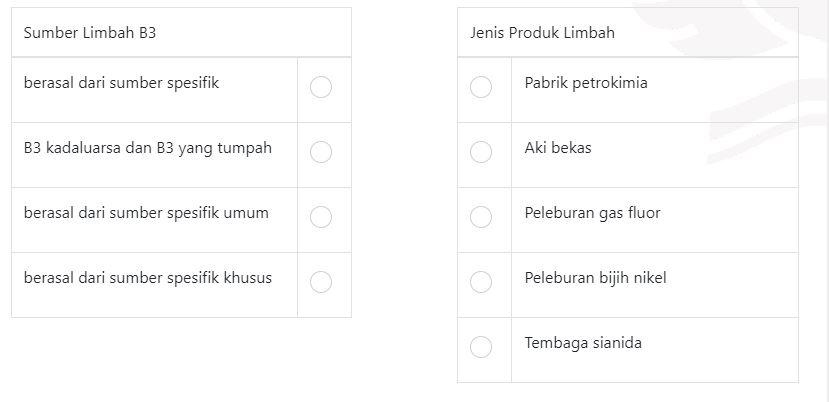Select radio for 'berasal dari sumber spesifik'

[321, 87]
